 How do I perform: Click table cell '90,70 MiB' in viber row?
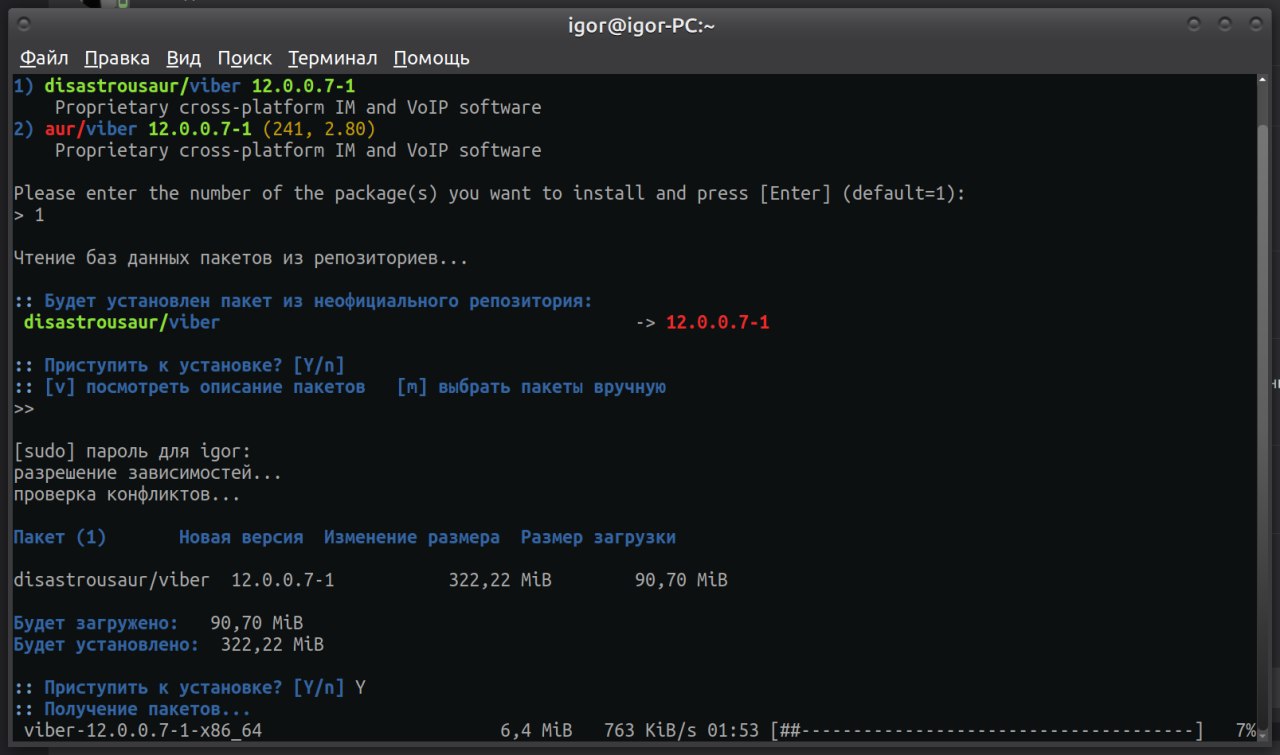tap(681, 581)
